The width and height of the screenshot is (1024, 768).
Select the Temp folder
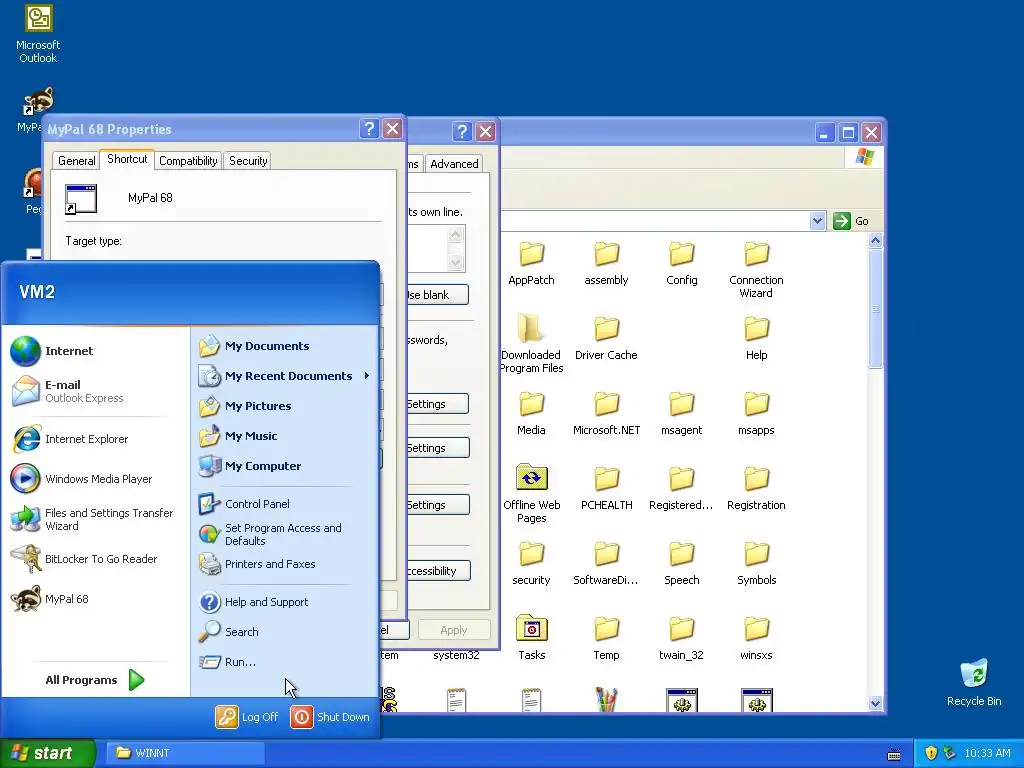pyautogui.click(x=606, y=639)
